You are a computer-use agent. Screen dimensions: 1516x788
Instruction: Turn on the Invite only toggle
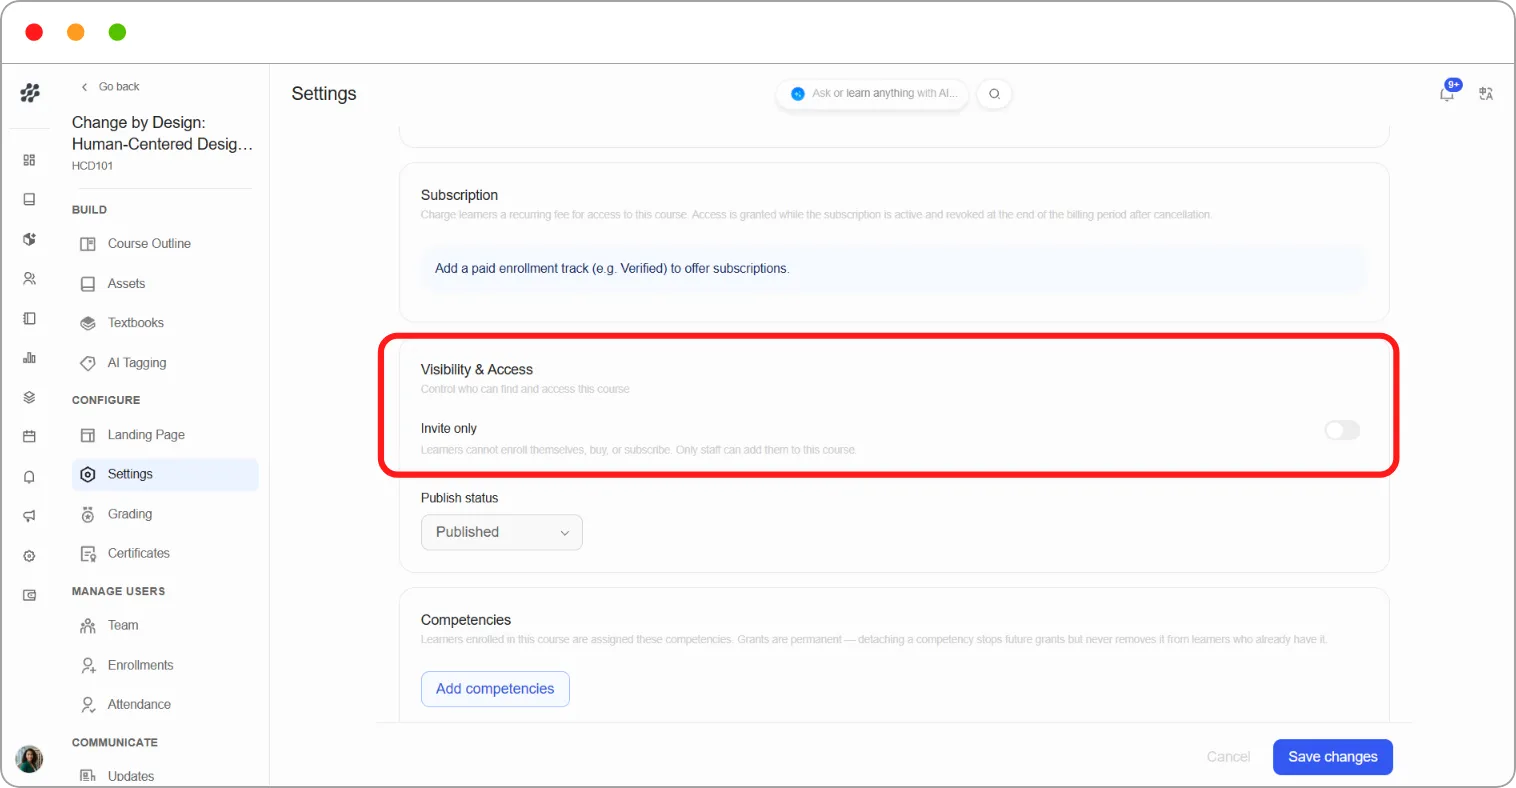tap(1342, 430)
